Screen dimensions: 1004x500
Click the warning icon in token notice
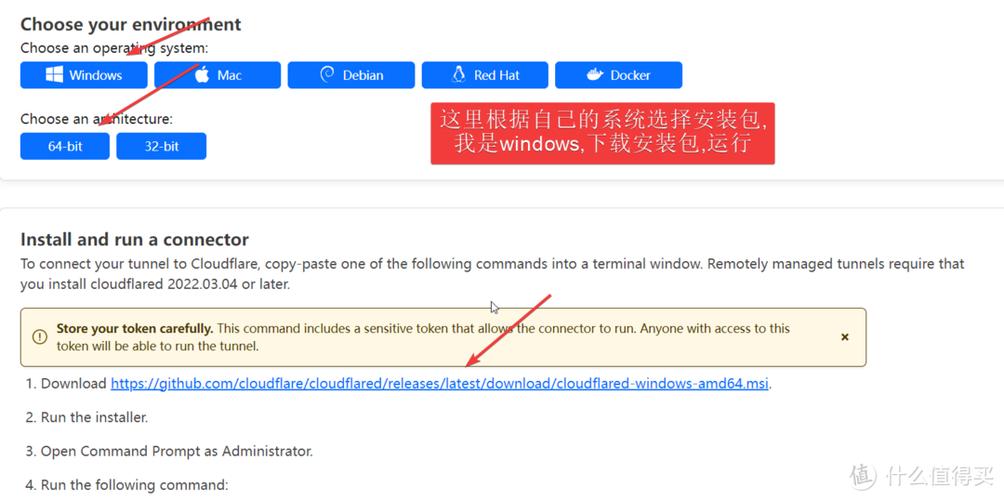click(x=40, y=337)
